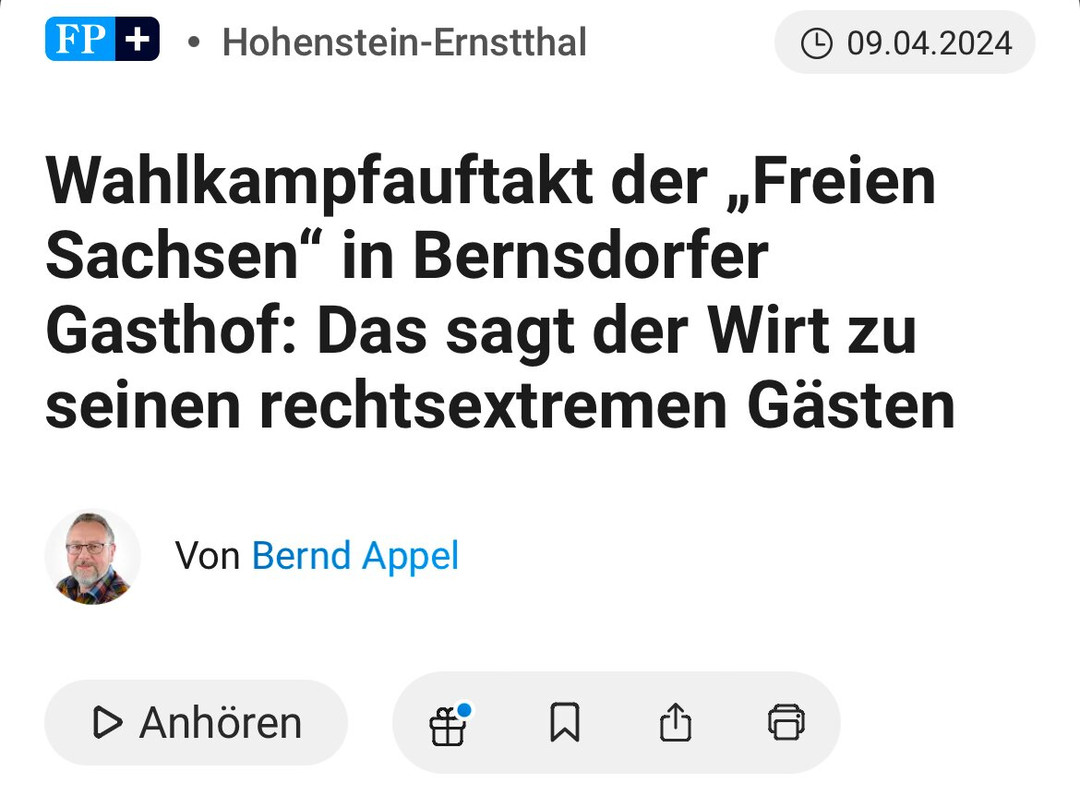The height and width of the screenshot is (808, 1080).
Task: Click the play triangle icon
Action: (x=107, y=722)
